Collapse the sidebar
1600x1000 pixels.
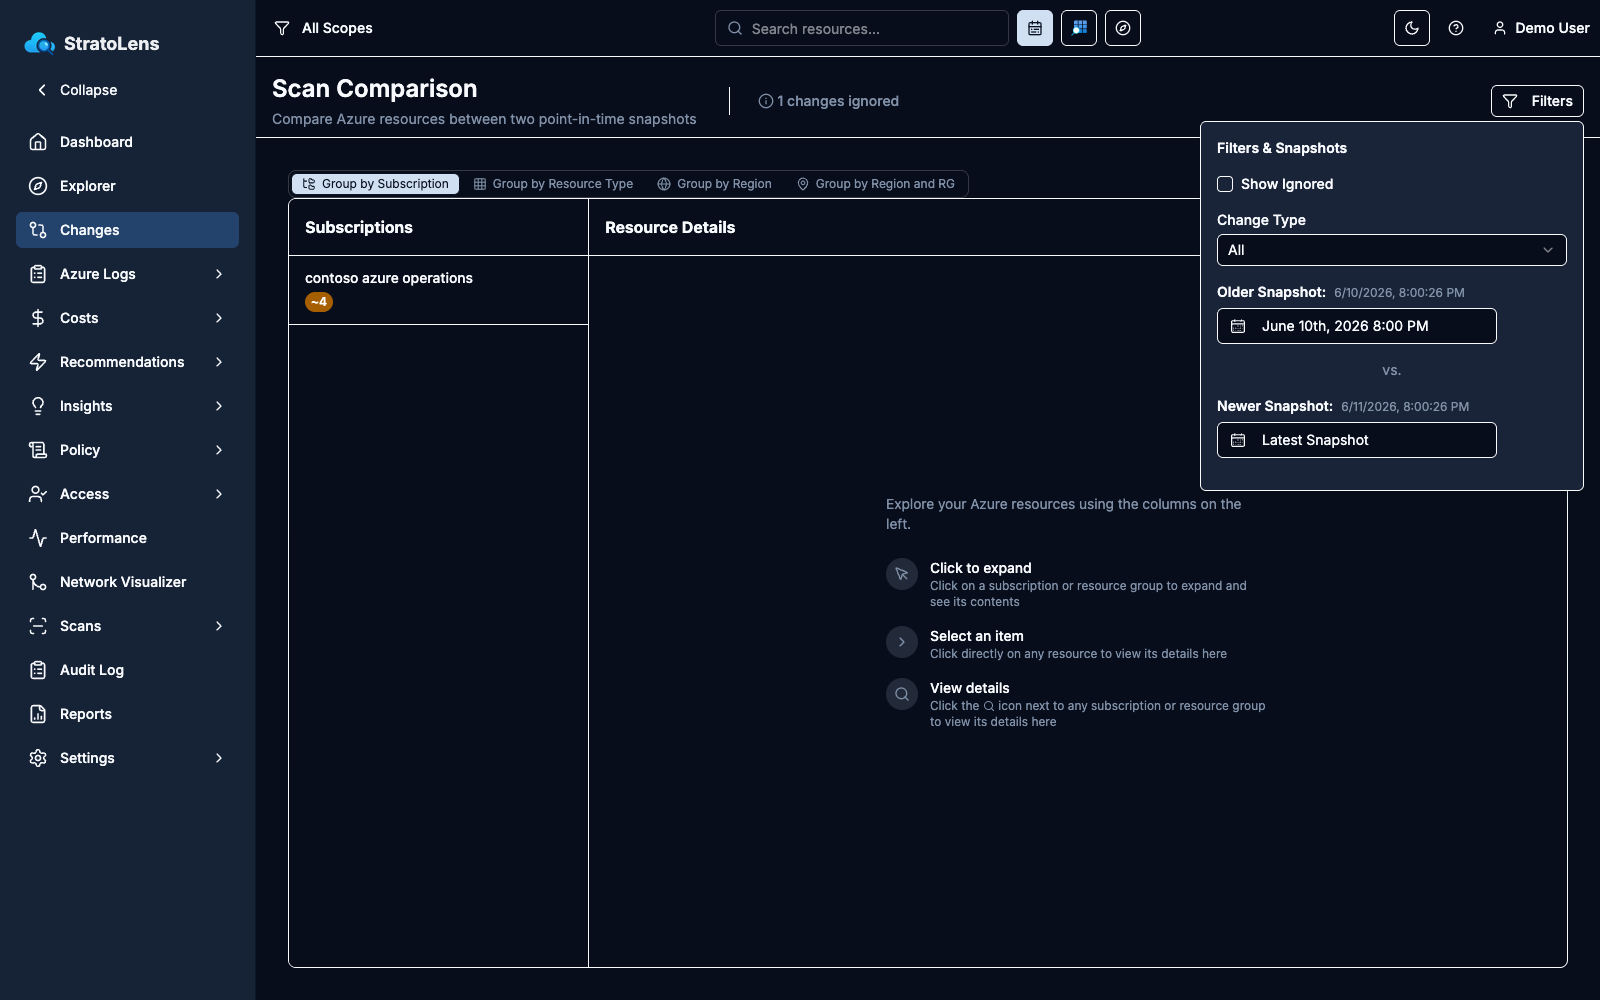[x=77, y=90]
